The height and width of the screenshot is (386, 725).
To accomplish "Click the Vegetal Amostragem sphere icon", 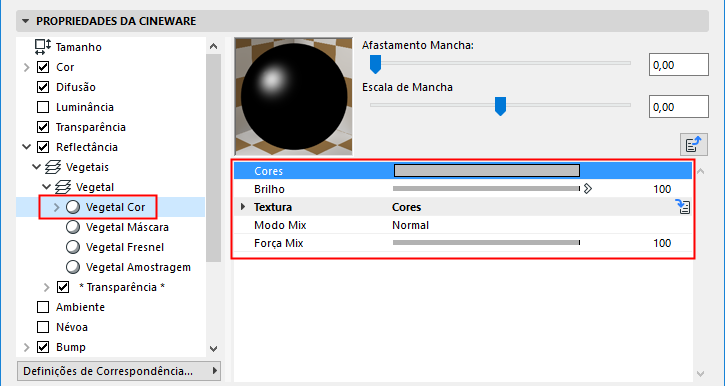I will click(x=73, y=267).
